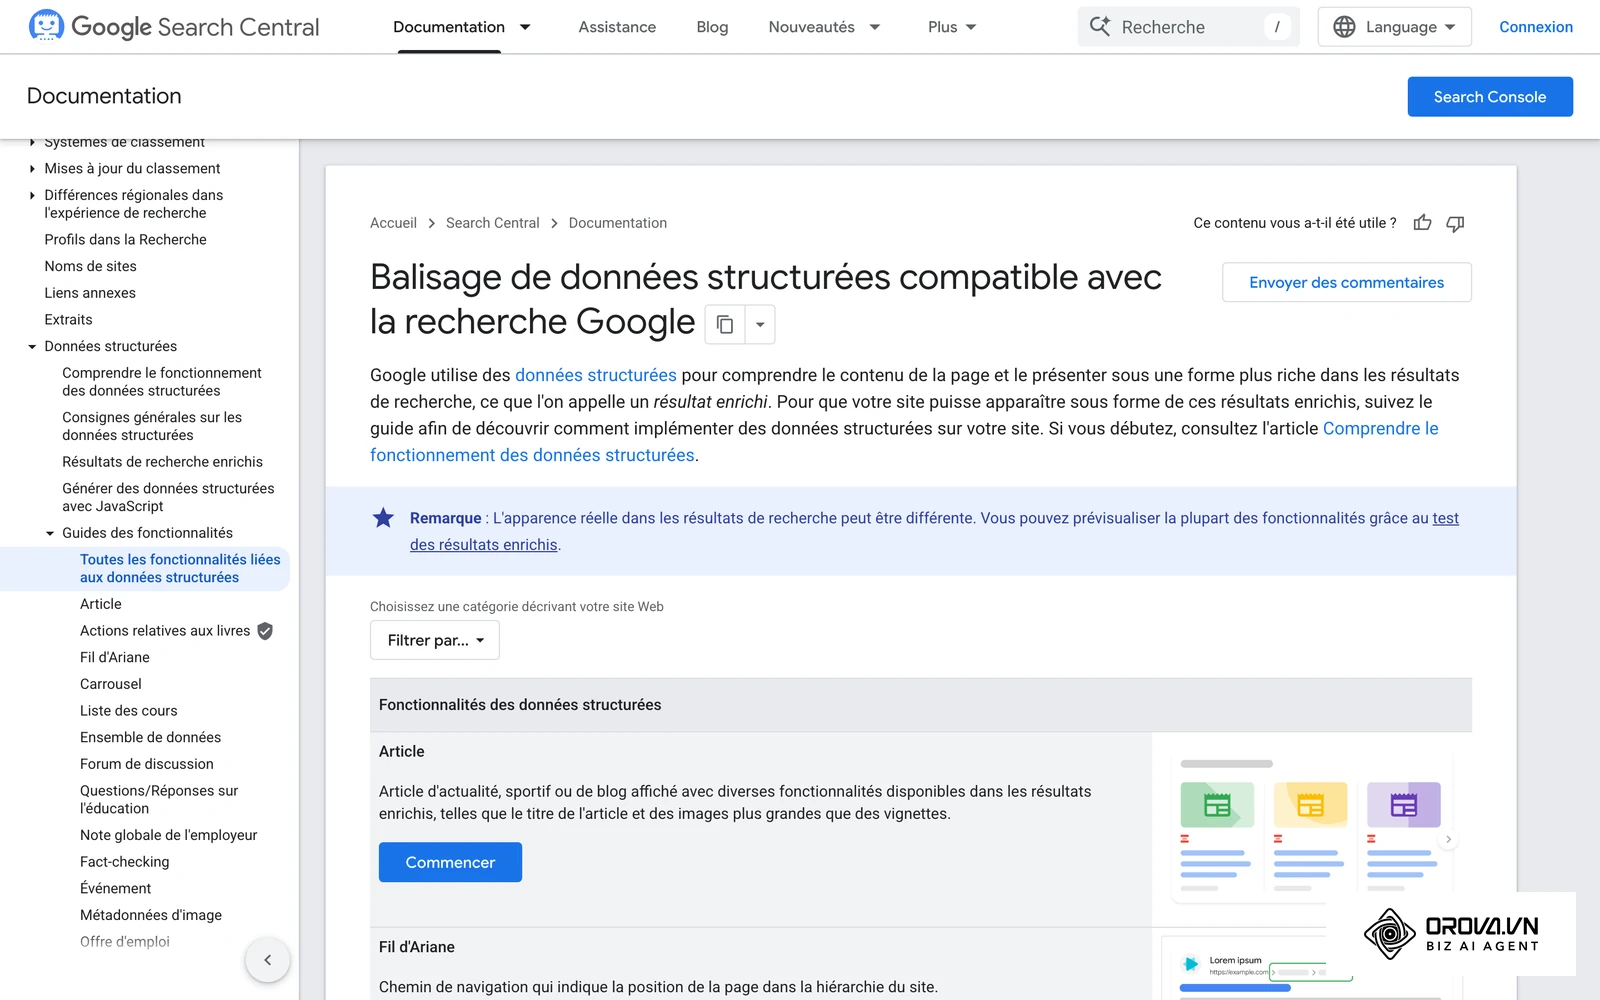Collapse sidebar with the chevron button

point(267,960)
